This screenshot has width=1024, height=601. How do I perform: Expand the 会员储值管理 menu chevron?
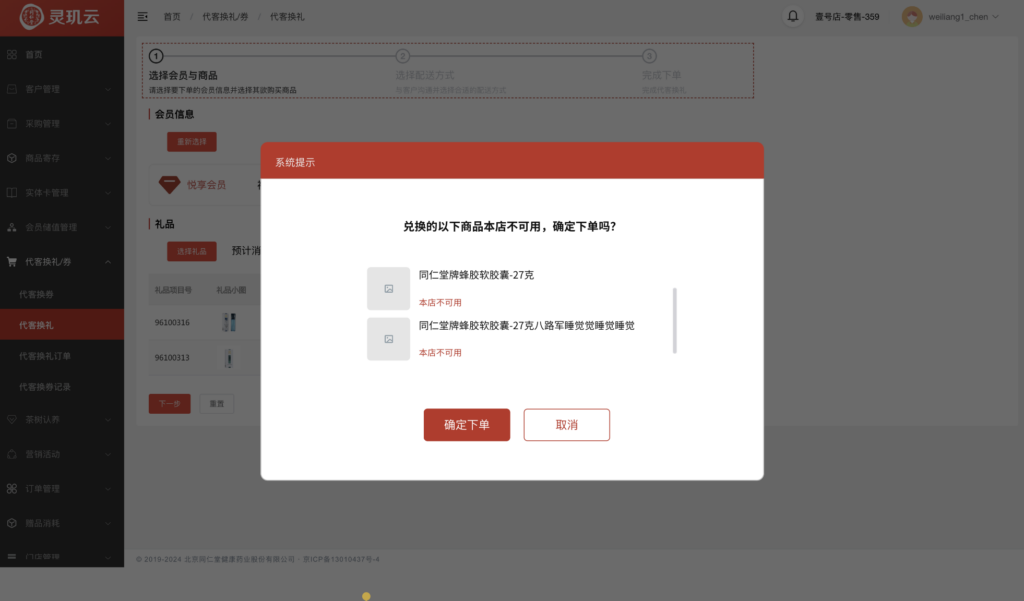(x=108, y=228)
